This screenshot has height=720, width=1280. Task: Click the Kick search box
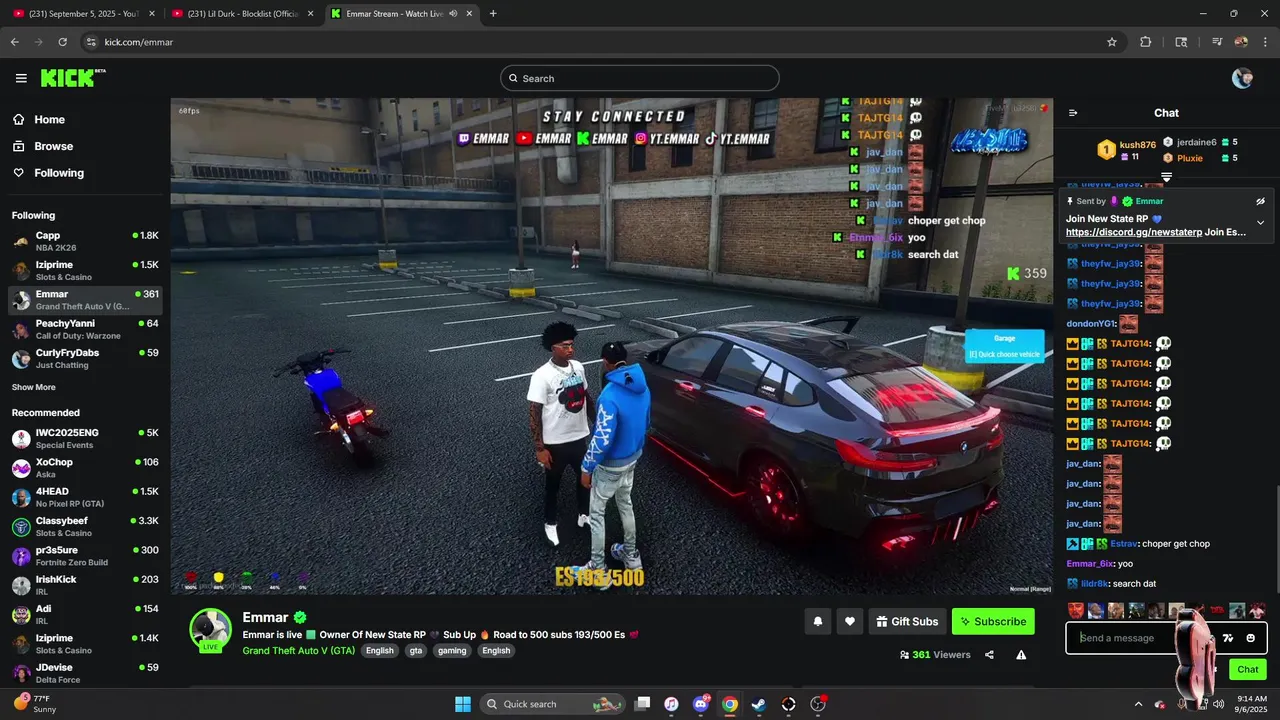coord(640,78)
